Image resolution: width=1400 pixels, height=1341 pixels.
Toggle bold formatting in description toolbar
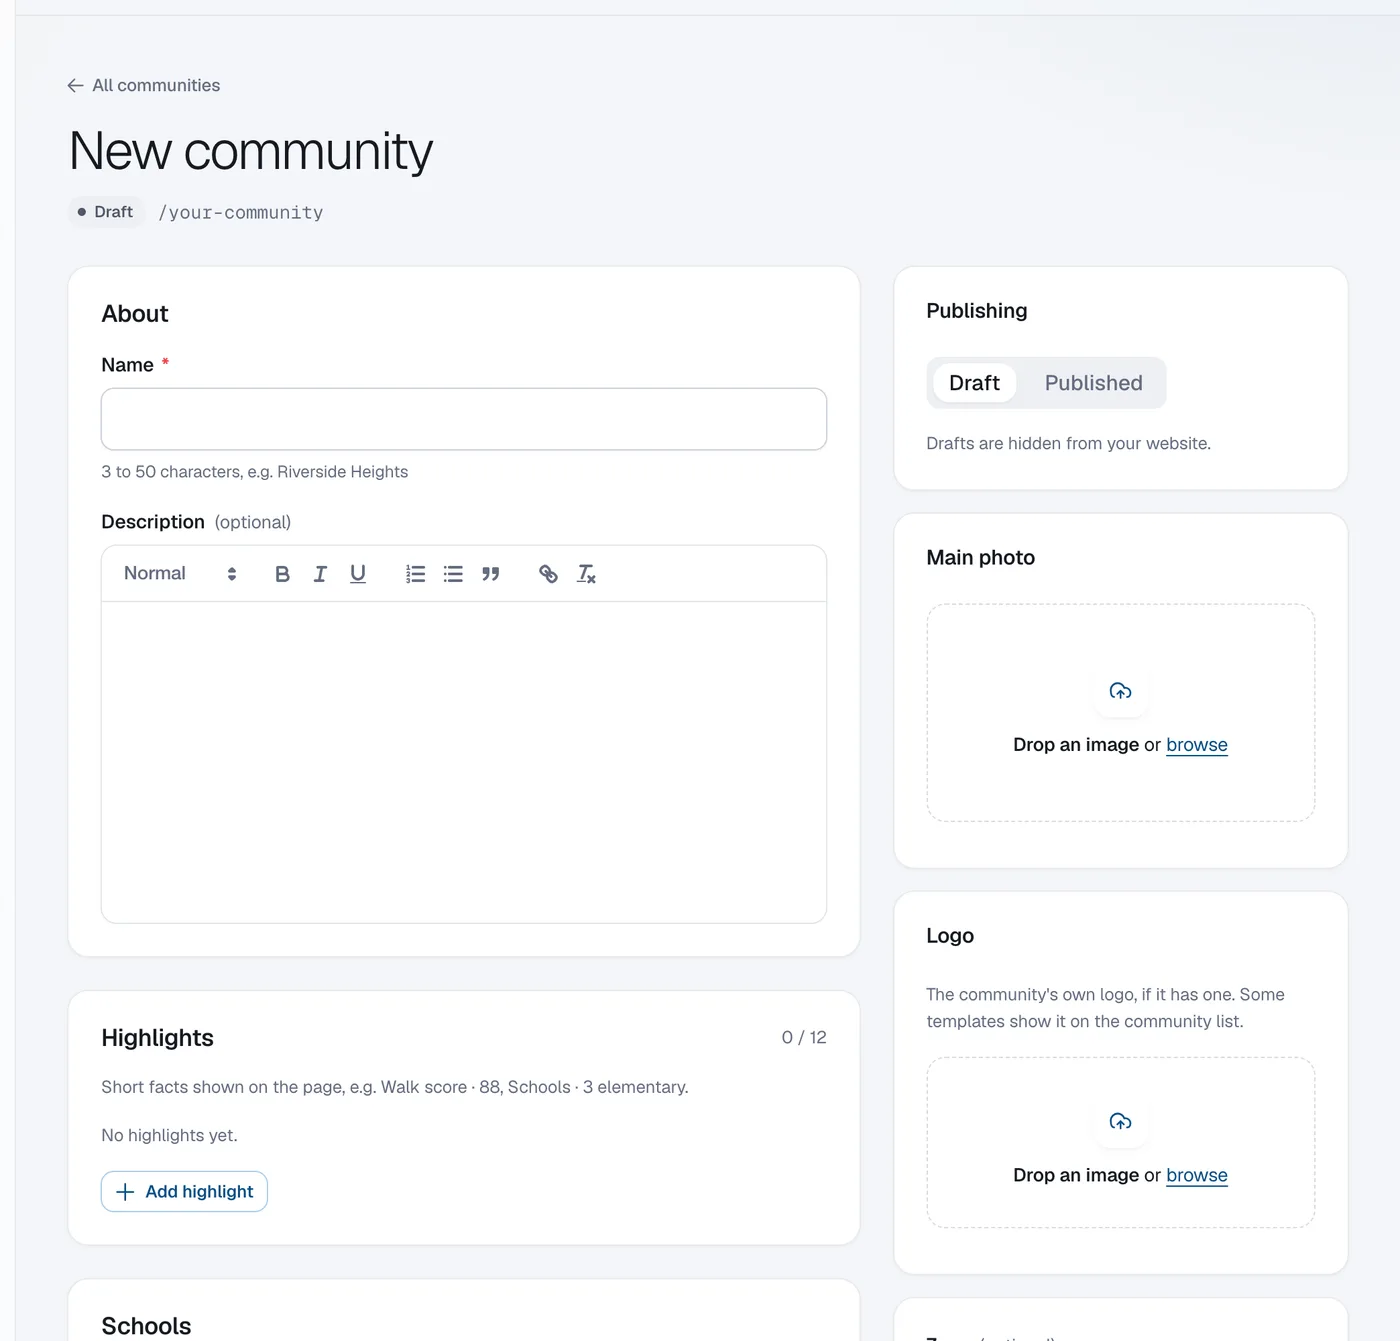click(282, 574)
